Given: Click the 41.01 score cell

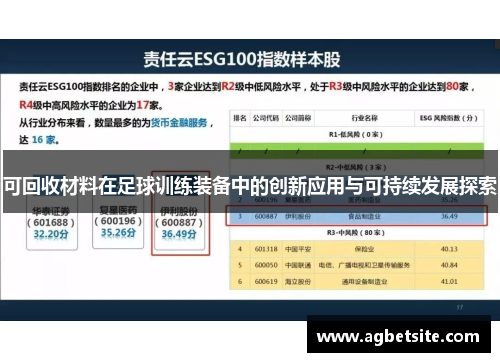Looking at the screenshot, I should [449, 281].
